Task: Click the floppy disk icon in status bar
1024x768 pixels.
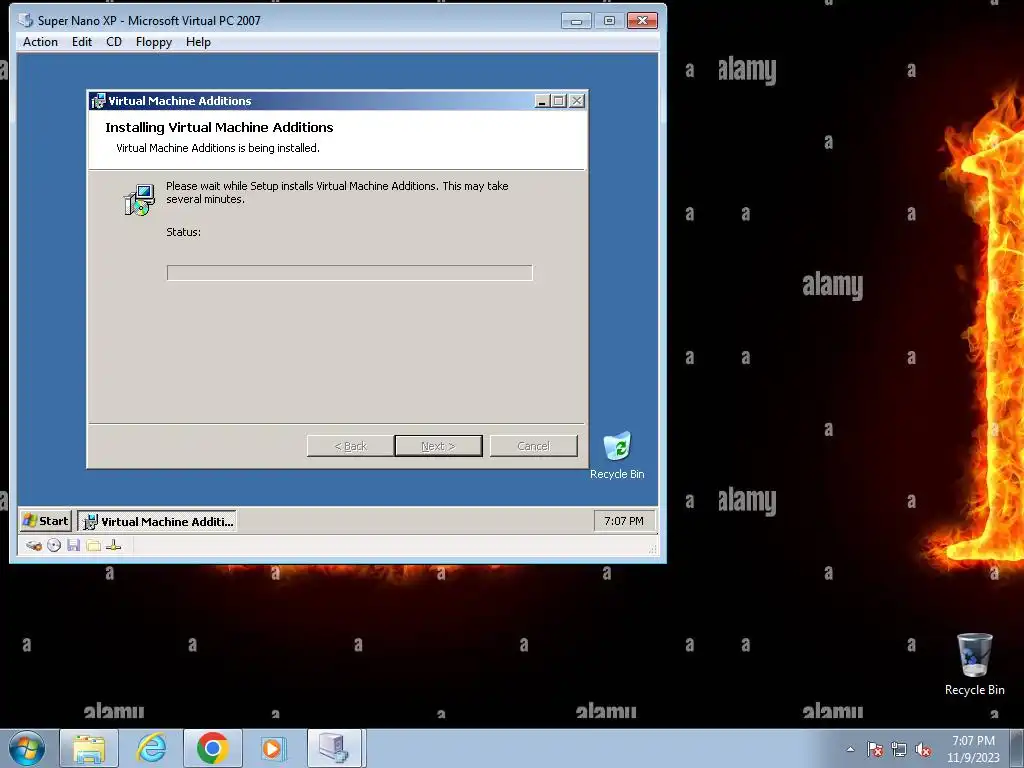Action: click(74, 545)
